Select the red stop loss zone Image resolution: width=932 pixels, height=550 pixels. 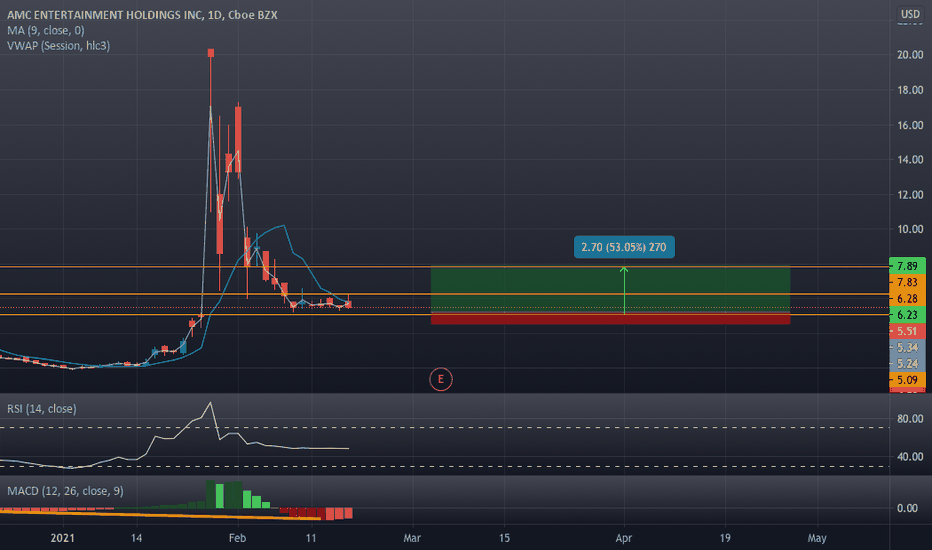click(610, 319)
